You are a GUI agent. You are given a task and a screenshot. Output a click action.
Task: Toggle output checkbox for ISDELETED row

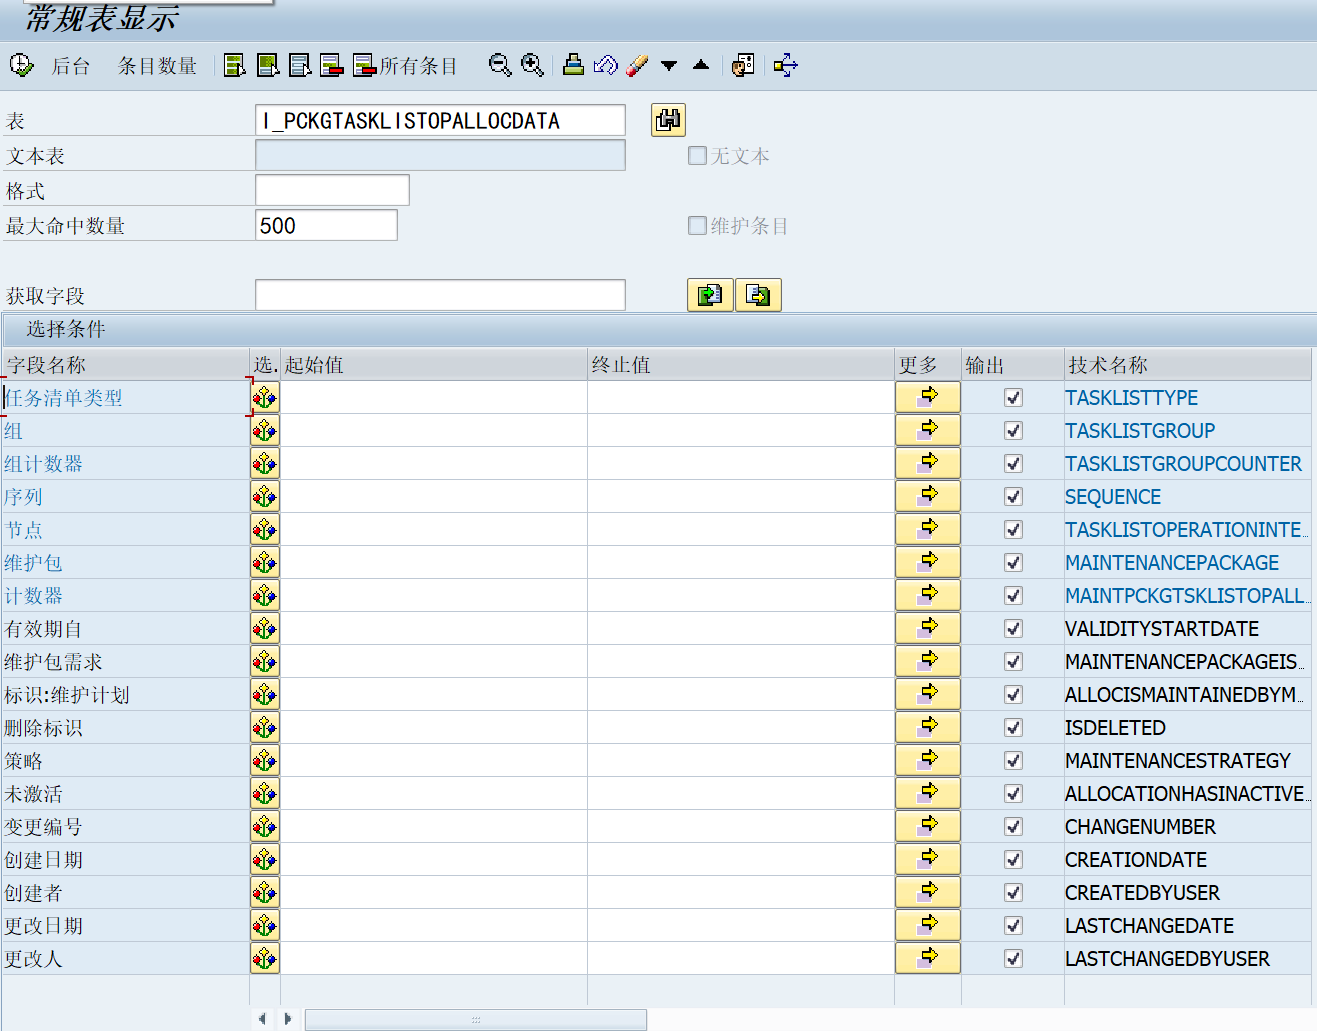click(1013, 728)
